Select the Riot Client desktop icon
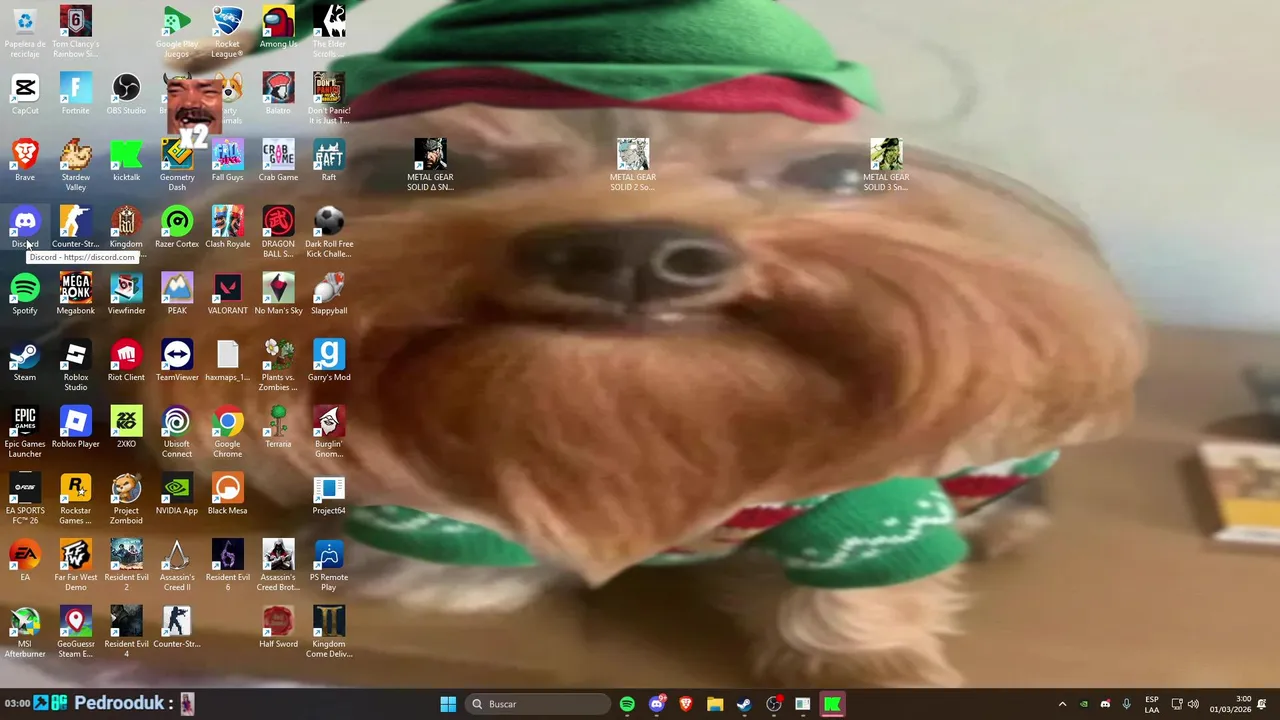Image resolution: width=1280 pixels, height=720 pixels. tap(126, 361)
